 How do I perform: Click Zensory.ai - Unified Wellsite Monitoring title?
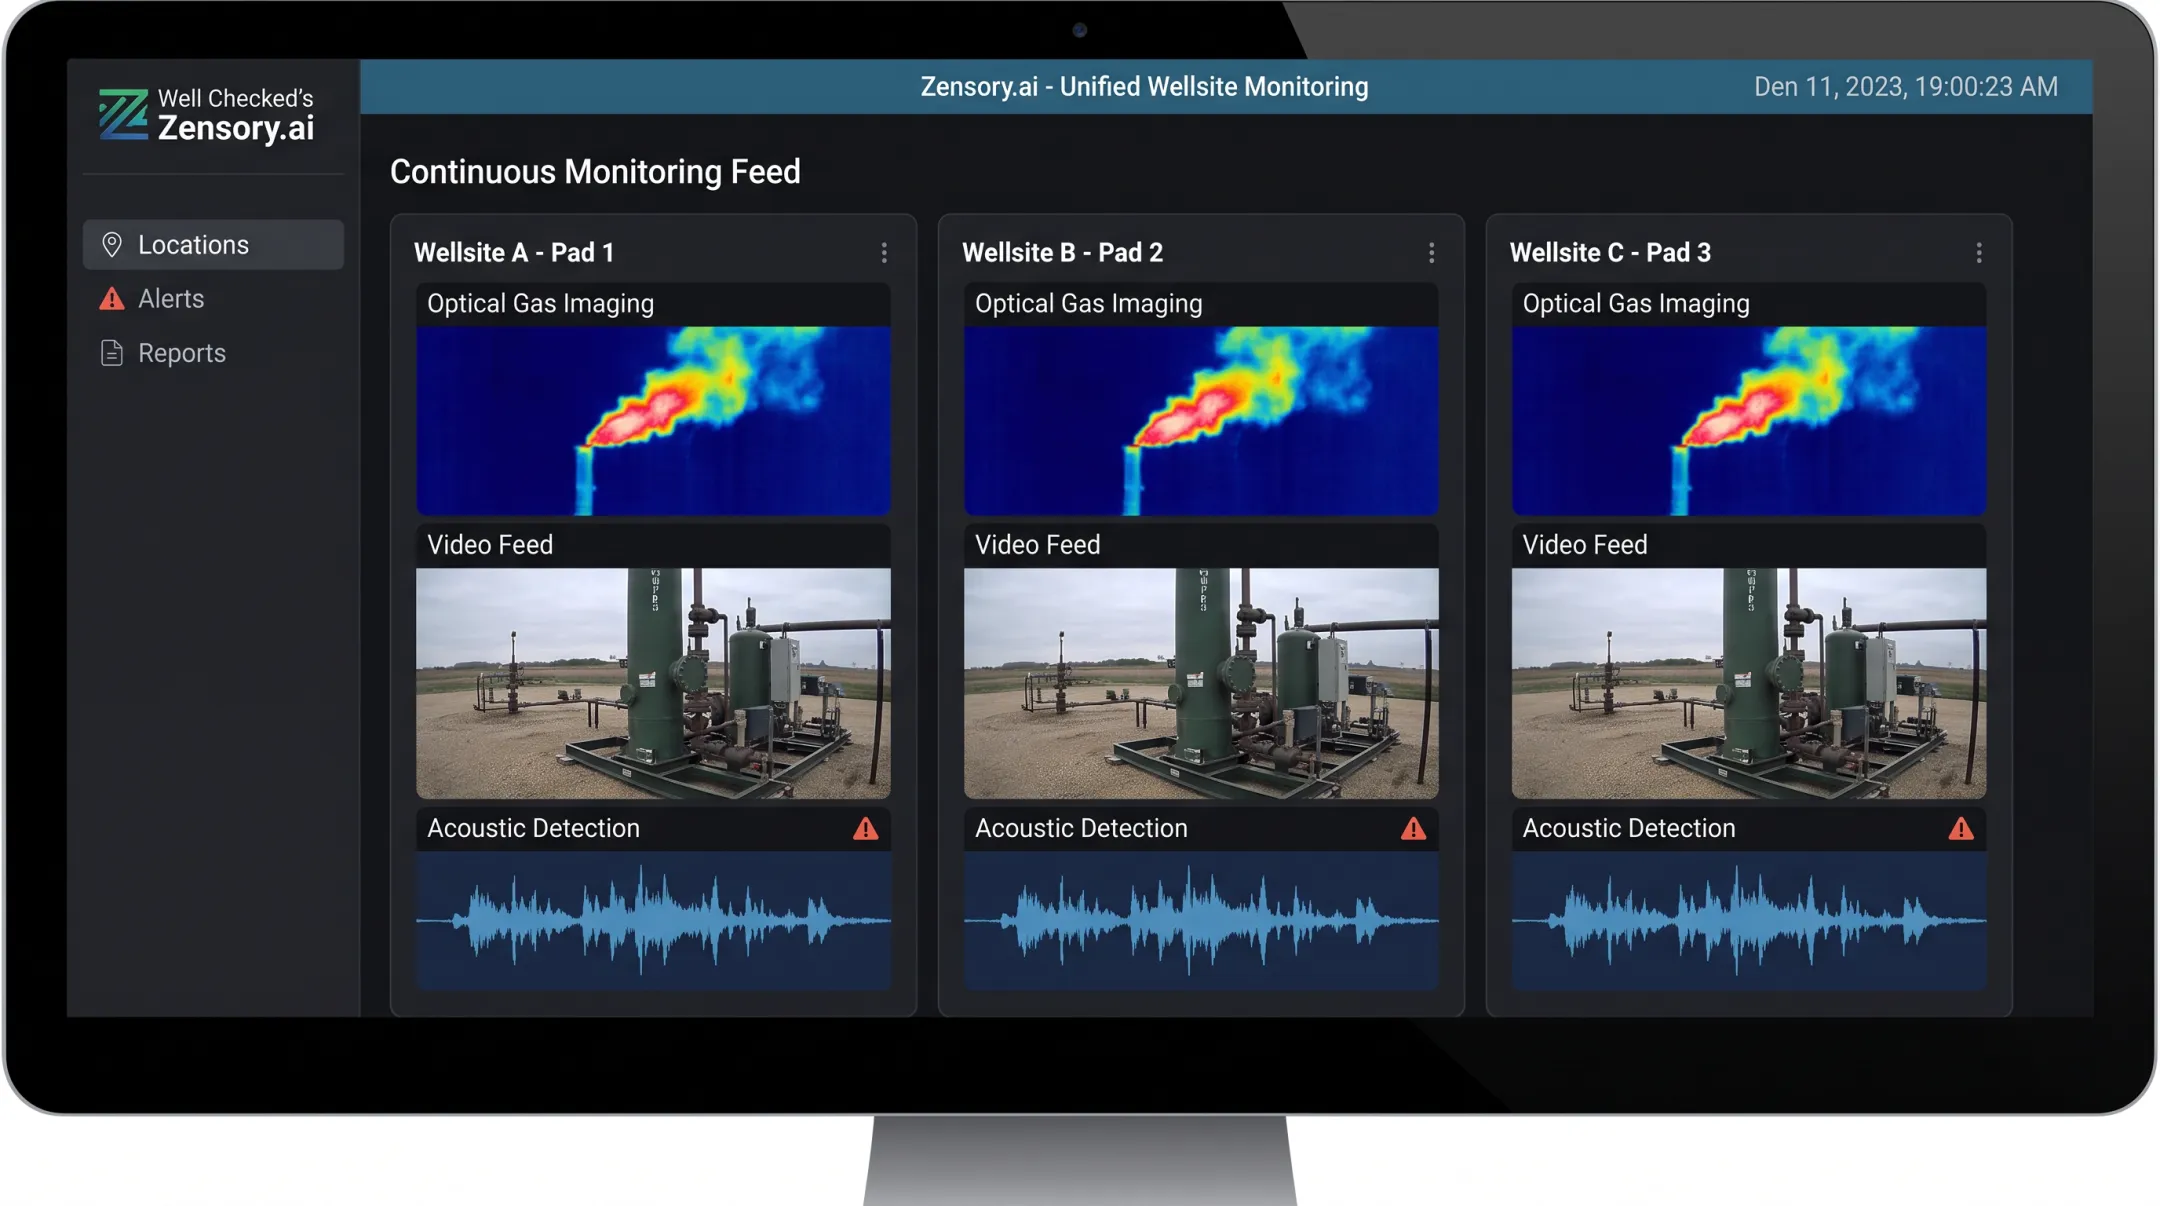(1144, 87)
